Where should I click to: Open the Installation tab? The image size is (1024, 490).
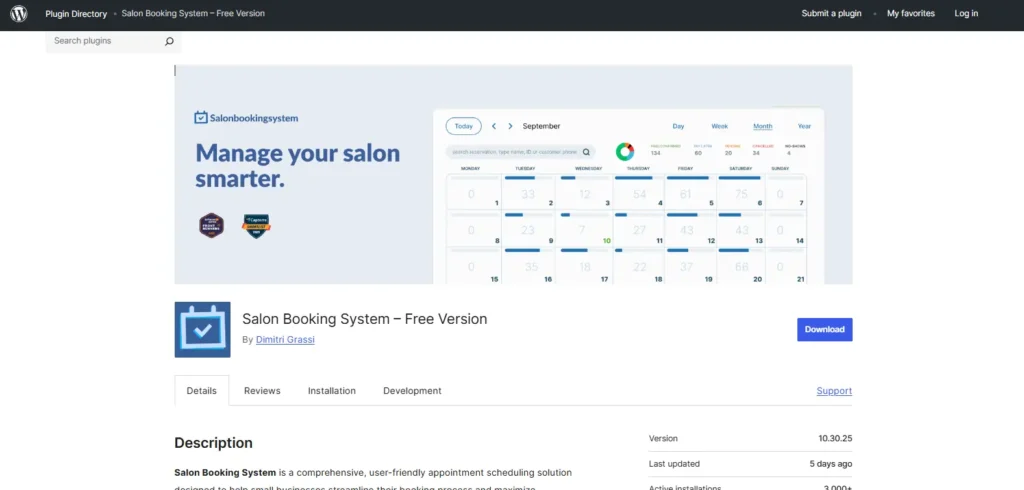tap(332, 391)
